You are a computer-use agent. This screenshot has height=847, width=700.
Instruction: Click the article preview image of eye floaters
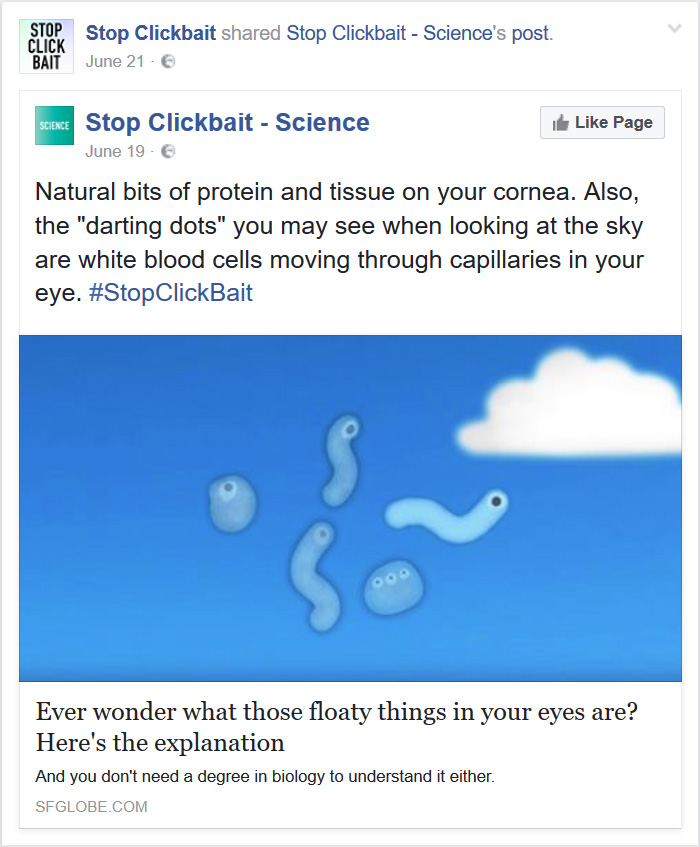[350, 508]
